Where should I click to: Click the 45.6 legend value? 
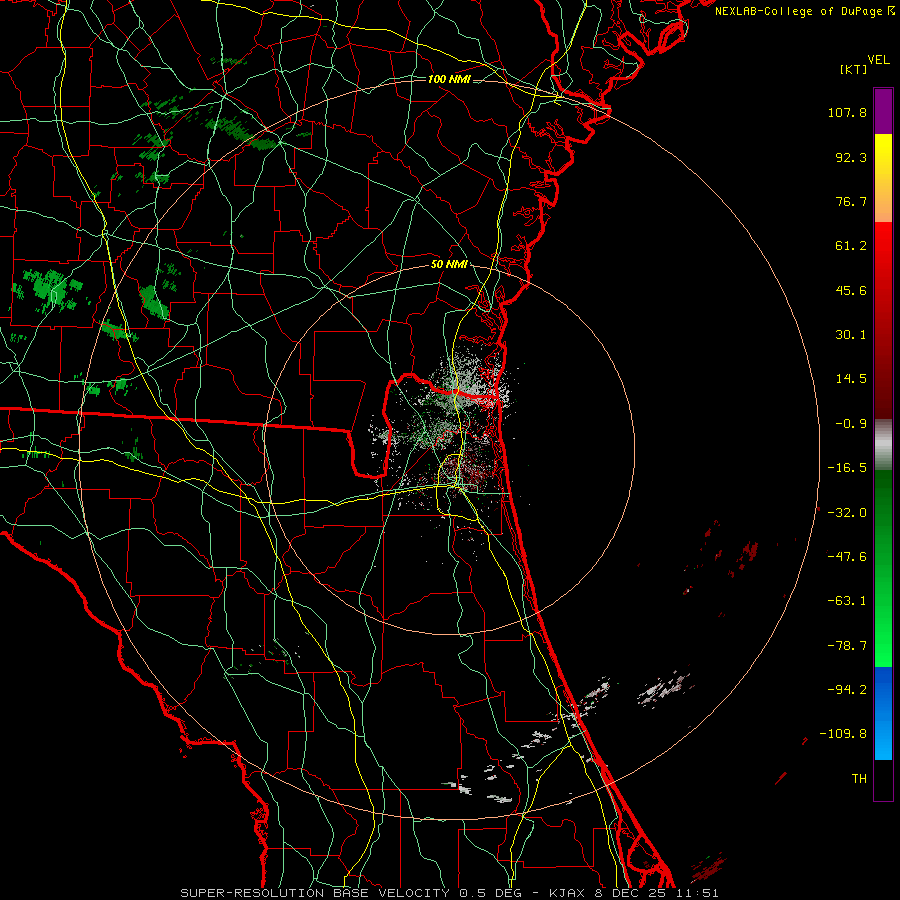point(851,290)
